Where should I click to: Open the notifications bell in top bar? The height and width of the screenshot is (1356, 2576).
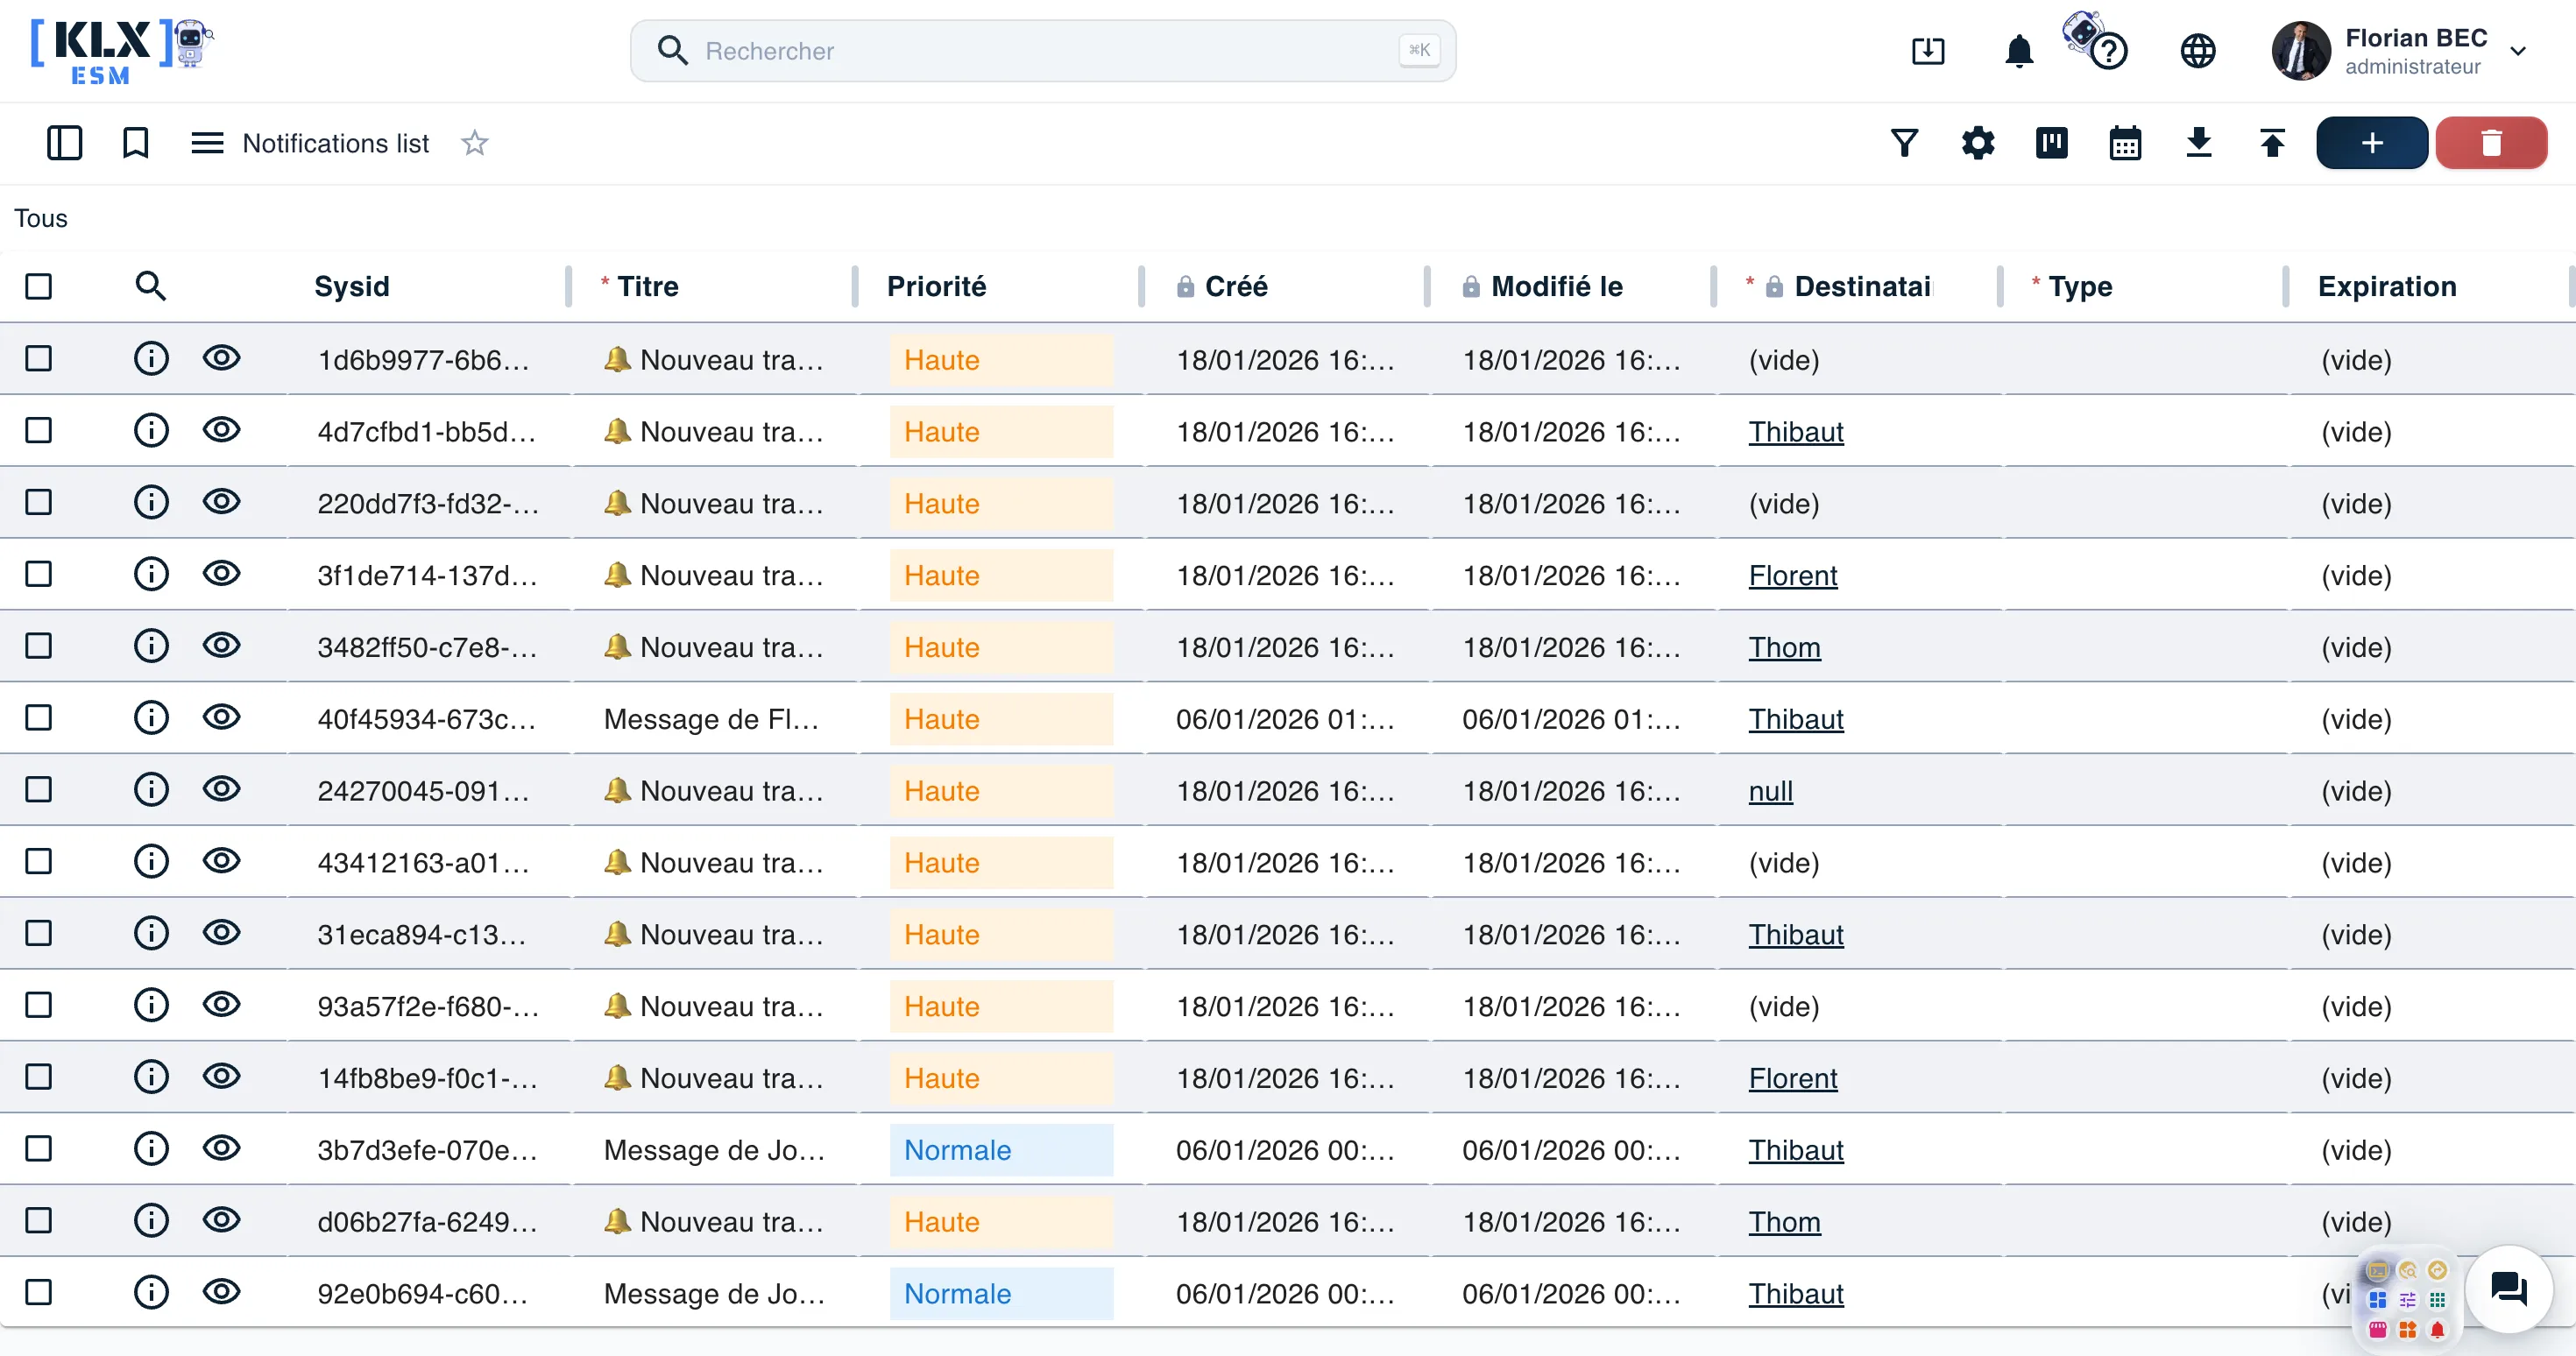coord(2019,51)
